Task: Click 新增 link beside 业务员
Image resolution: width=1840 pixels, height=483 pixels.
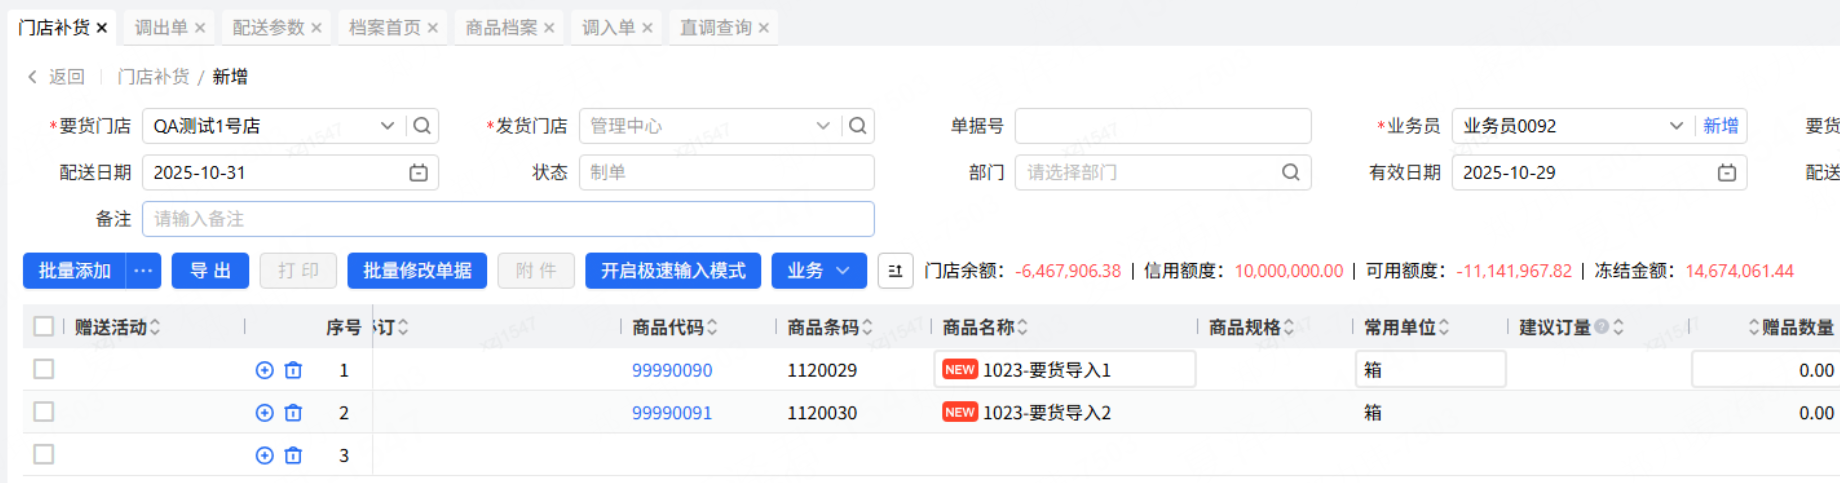Action: click(1721, 126)
